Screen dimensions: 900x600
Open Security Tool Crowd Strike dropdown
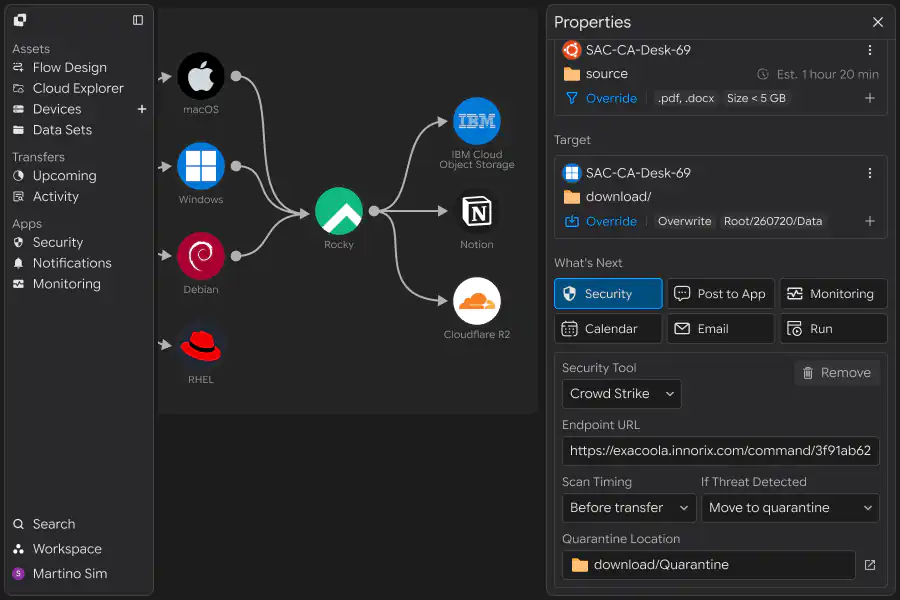click(622, 394)
